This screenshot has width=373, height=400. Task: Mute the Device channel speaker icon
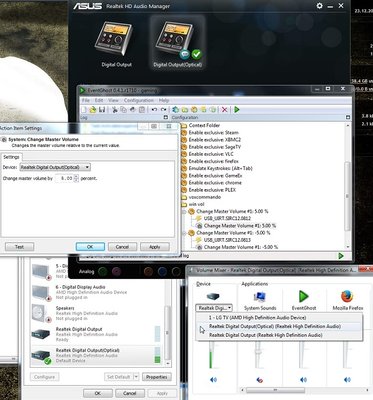pos(213,379)
